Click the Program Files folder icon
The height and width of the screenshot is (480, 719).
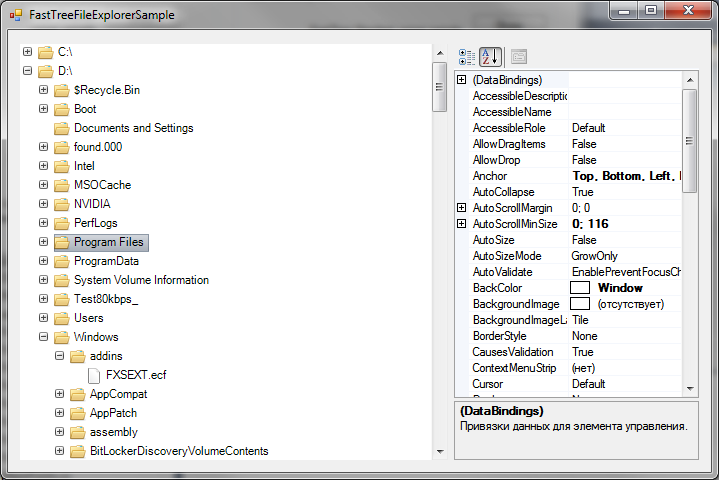pos(61,242)
